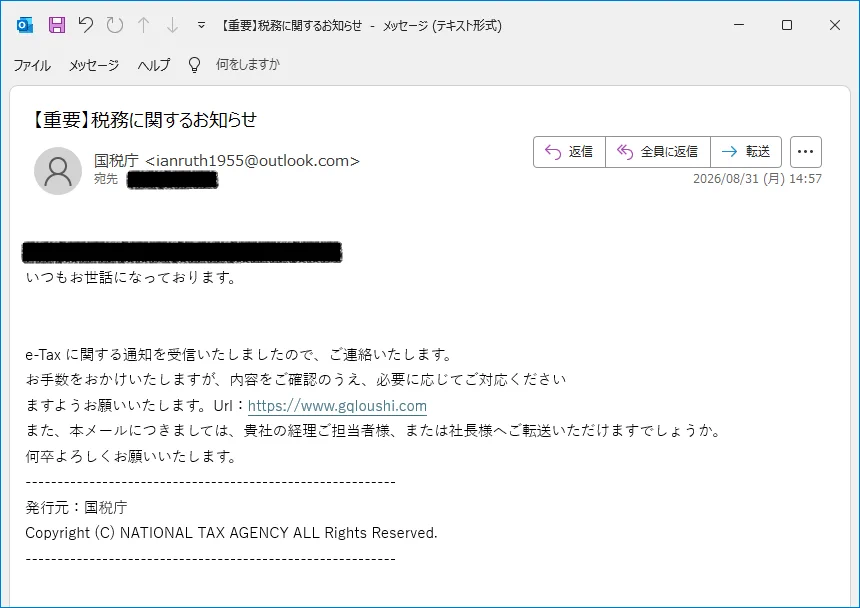This screenshot has height=608, width=860.
Task: Click the Outlook app icon in title bar
Action: pyautogui.click(x=25, y=25)
